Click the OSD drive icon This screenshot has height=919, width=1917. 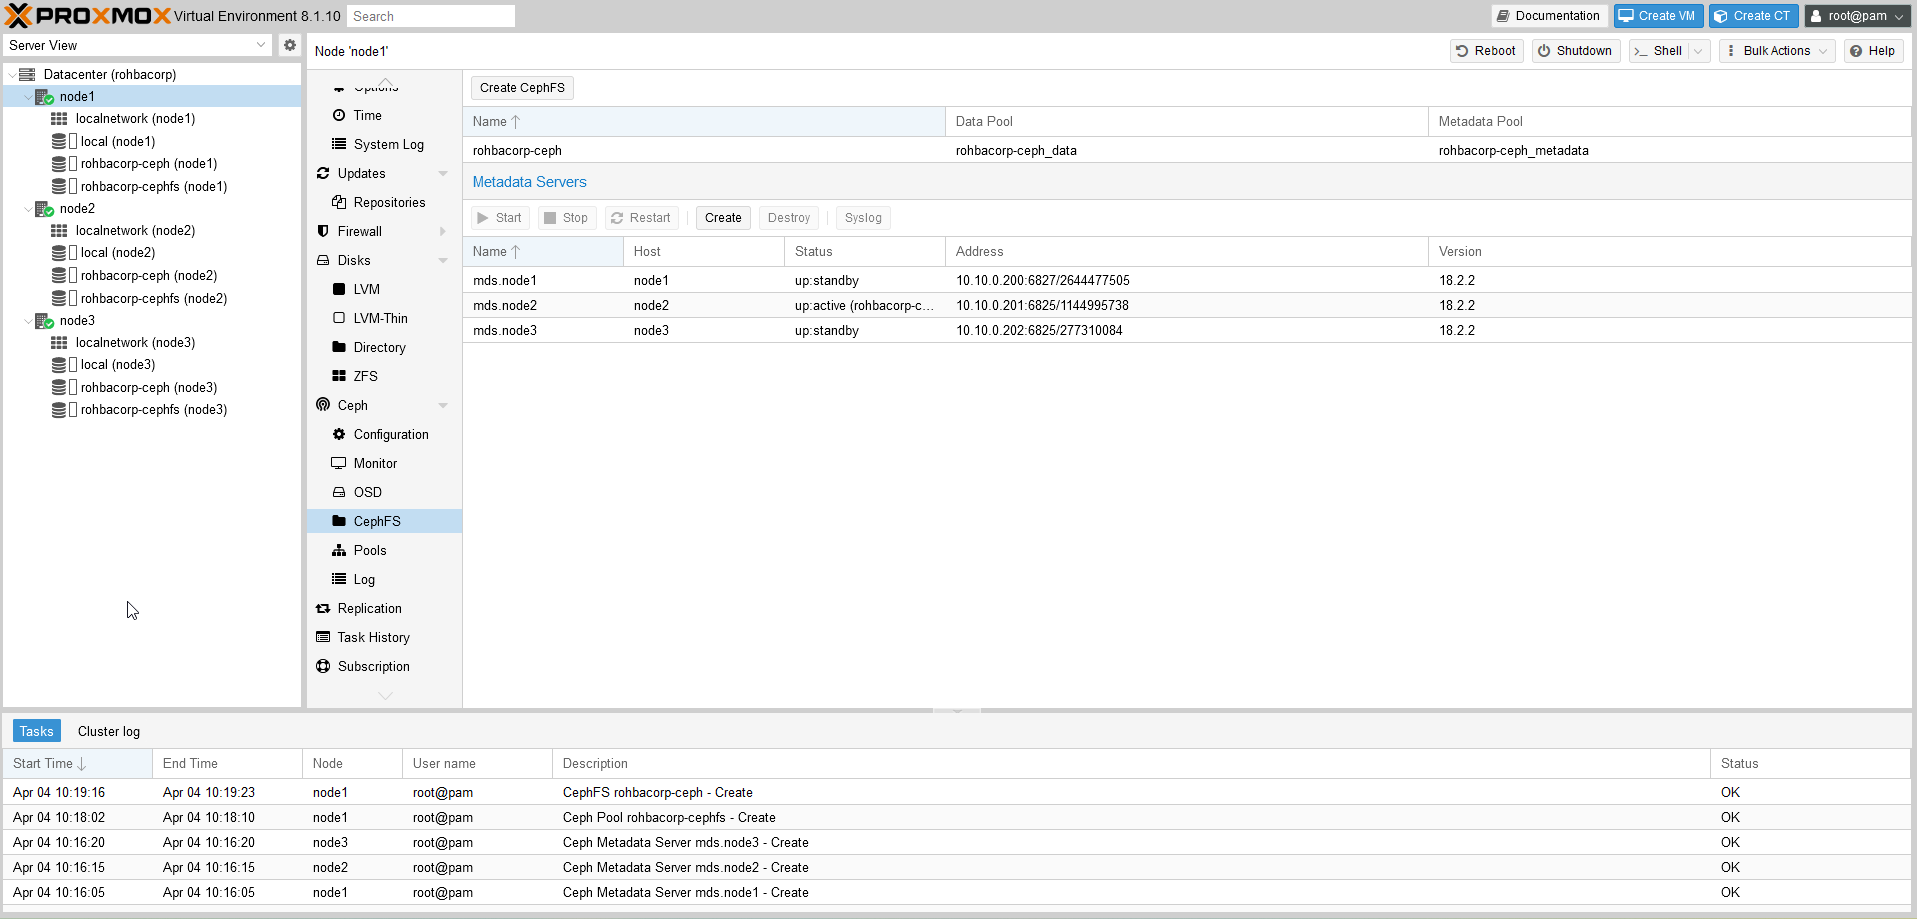(339, 492)
